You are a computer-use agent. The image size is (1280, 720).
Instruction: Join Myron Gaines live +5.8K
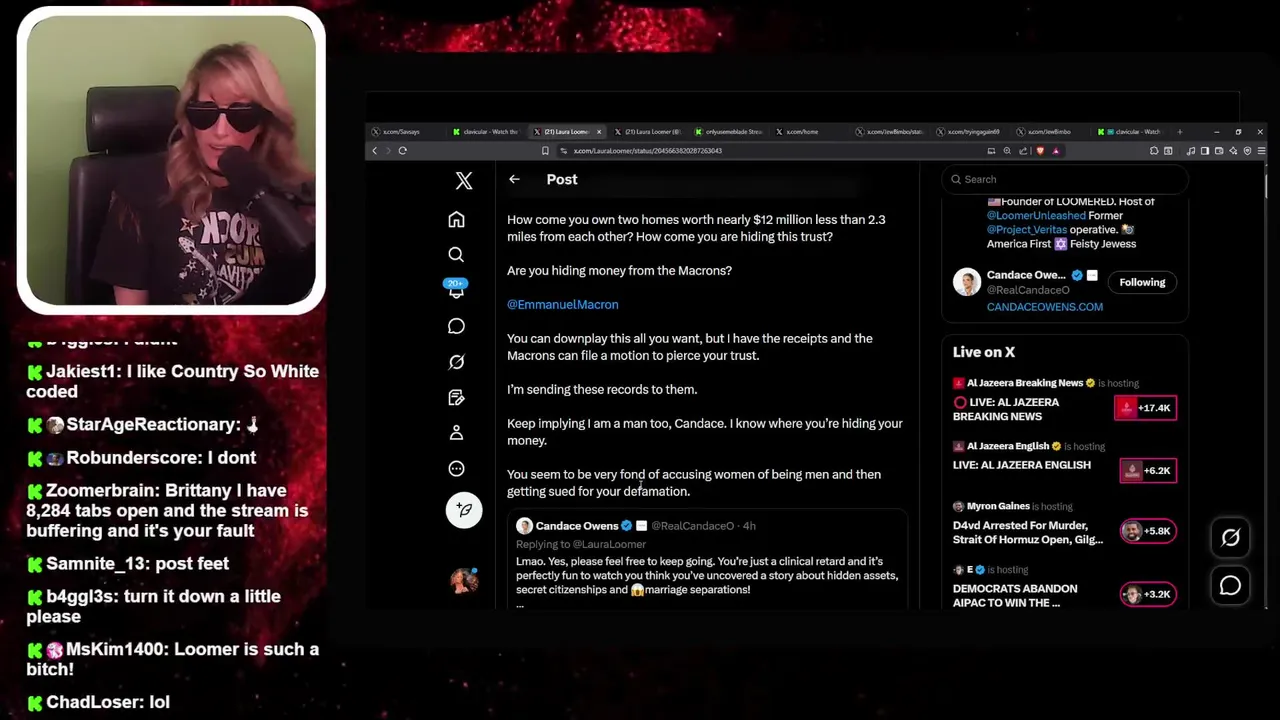tap(1148, 531)
